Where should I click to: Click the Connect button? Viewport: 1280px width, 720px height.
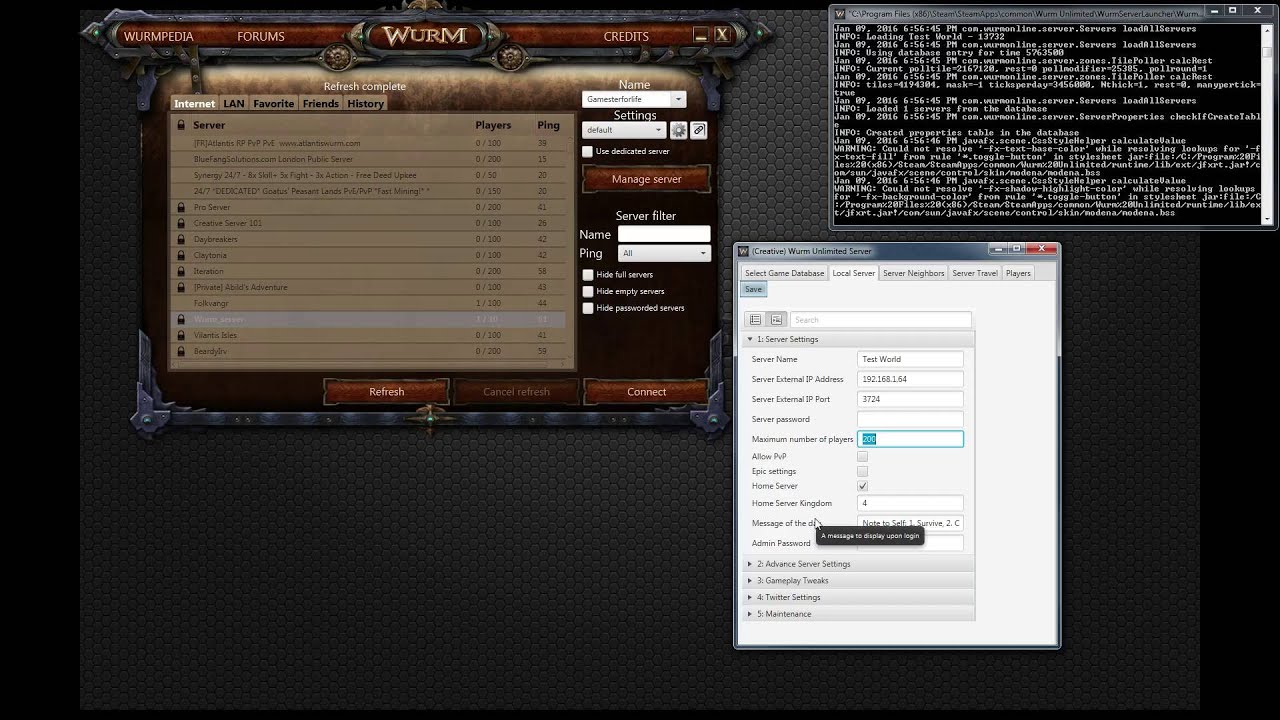click(646, 392)
